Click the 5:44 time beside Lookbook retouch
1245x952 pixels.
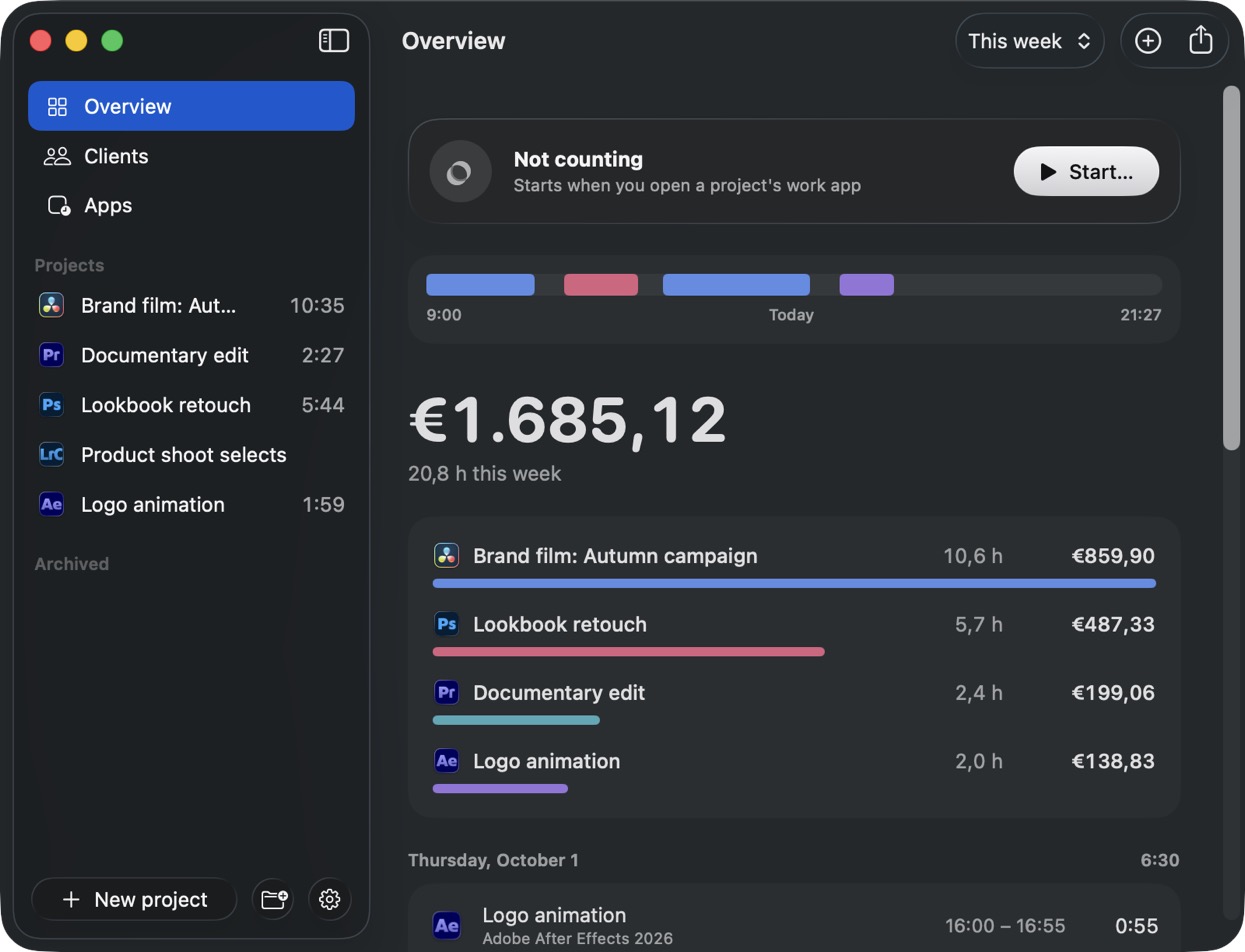(x=323, y=405)
